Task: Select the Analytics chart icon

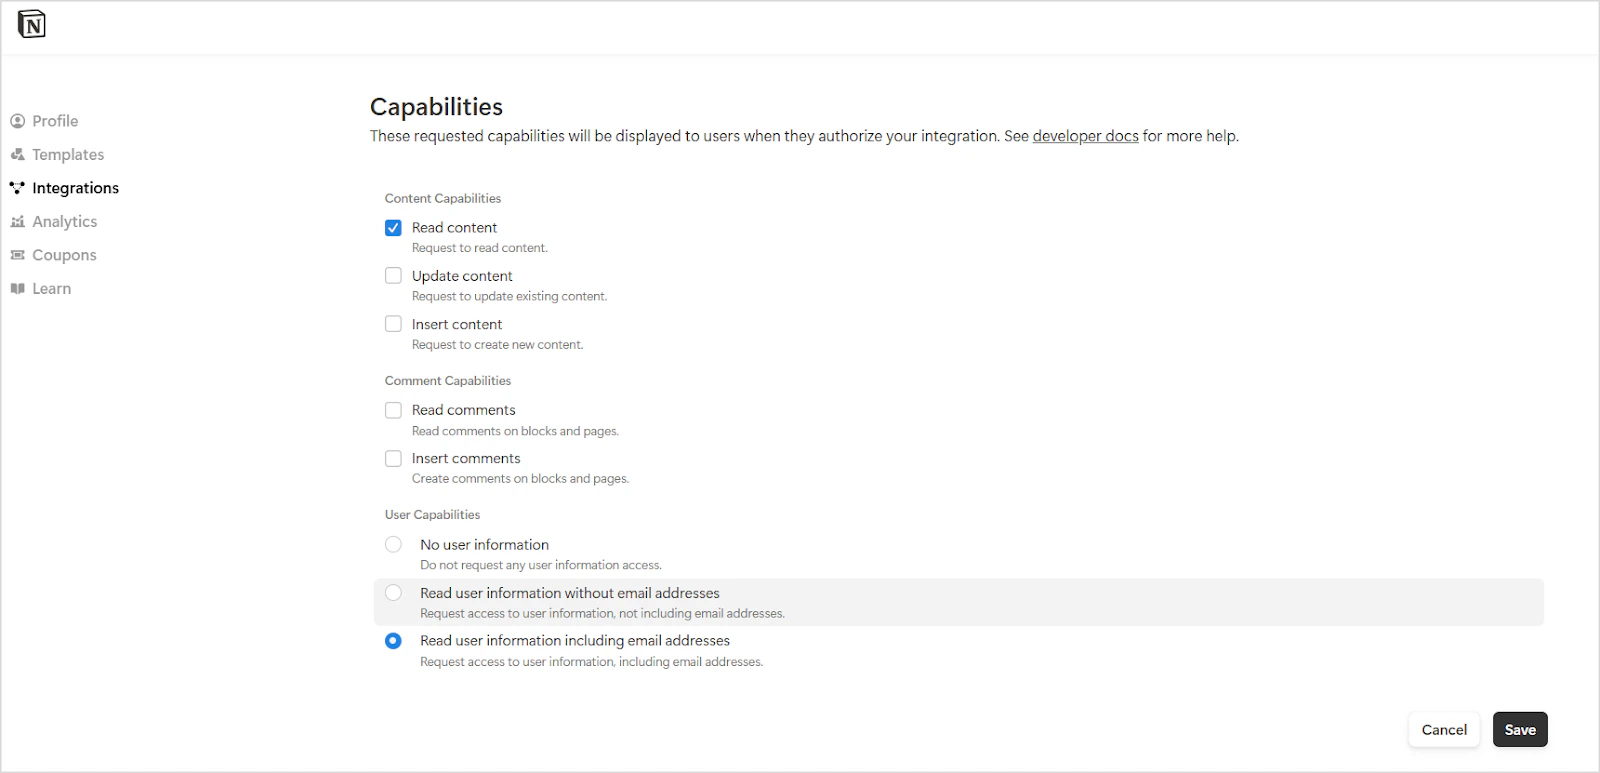Action: [x=17, y=221]
